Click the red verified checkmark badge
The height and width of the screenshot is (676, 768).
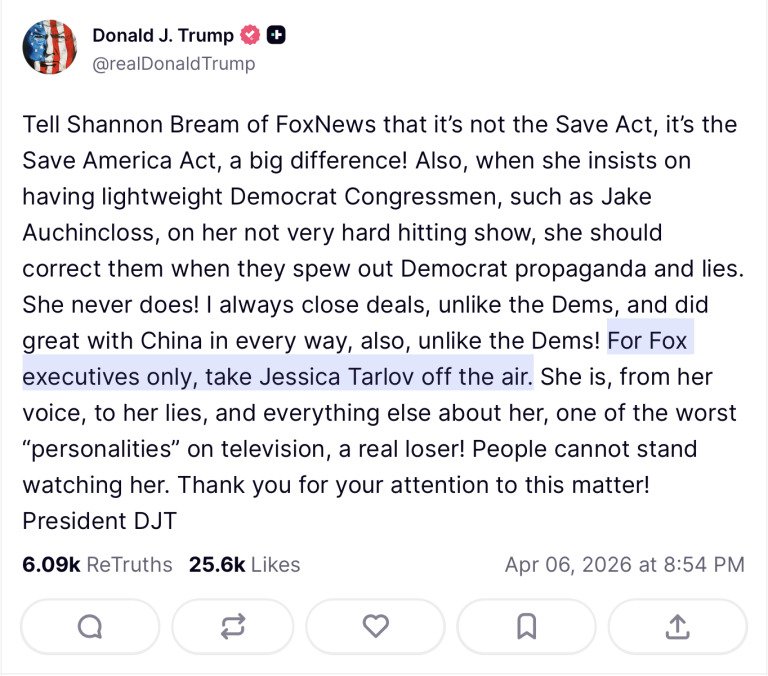pos(250,35)
